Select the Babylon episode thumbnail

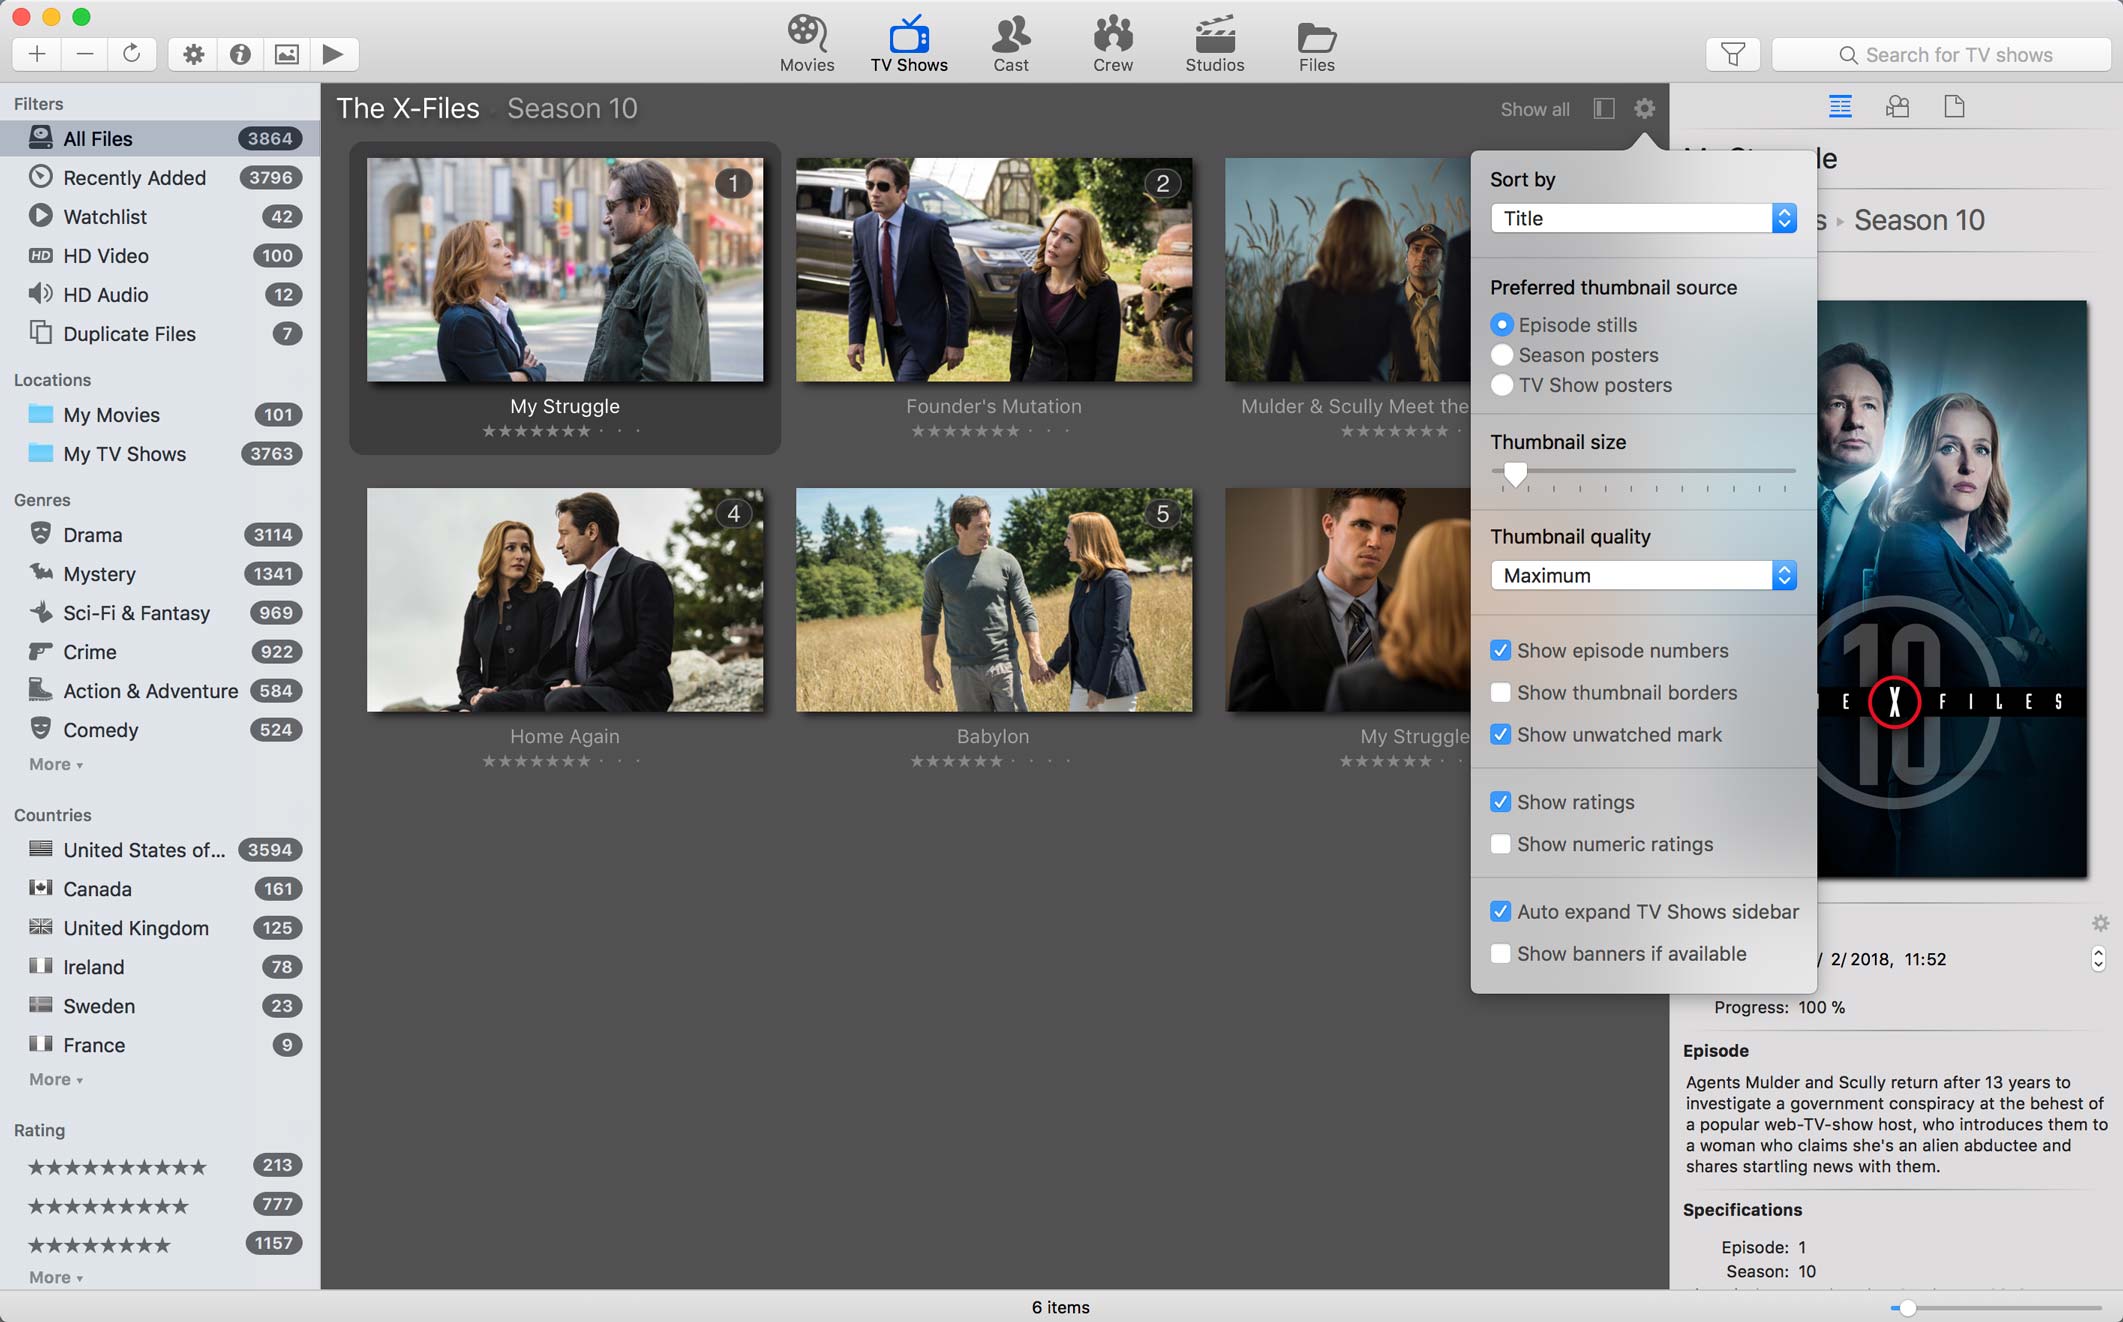coord(994,600)
